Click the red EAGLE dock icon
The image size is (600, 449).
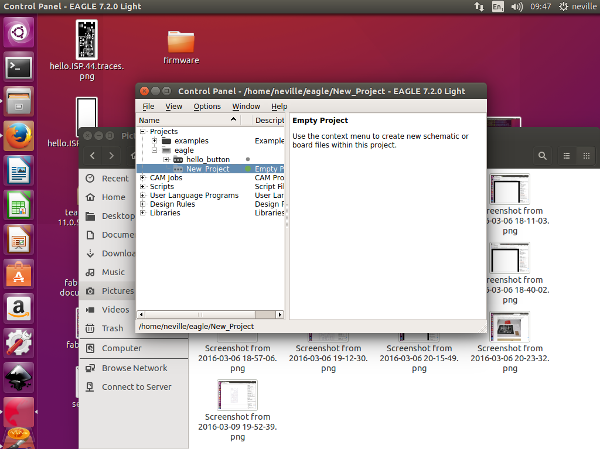(18, 412)
